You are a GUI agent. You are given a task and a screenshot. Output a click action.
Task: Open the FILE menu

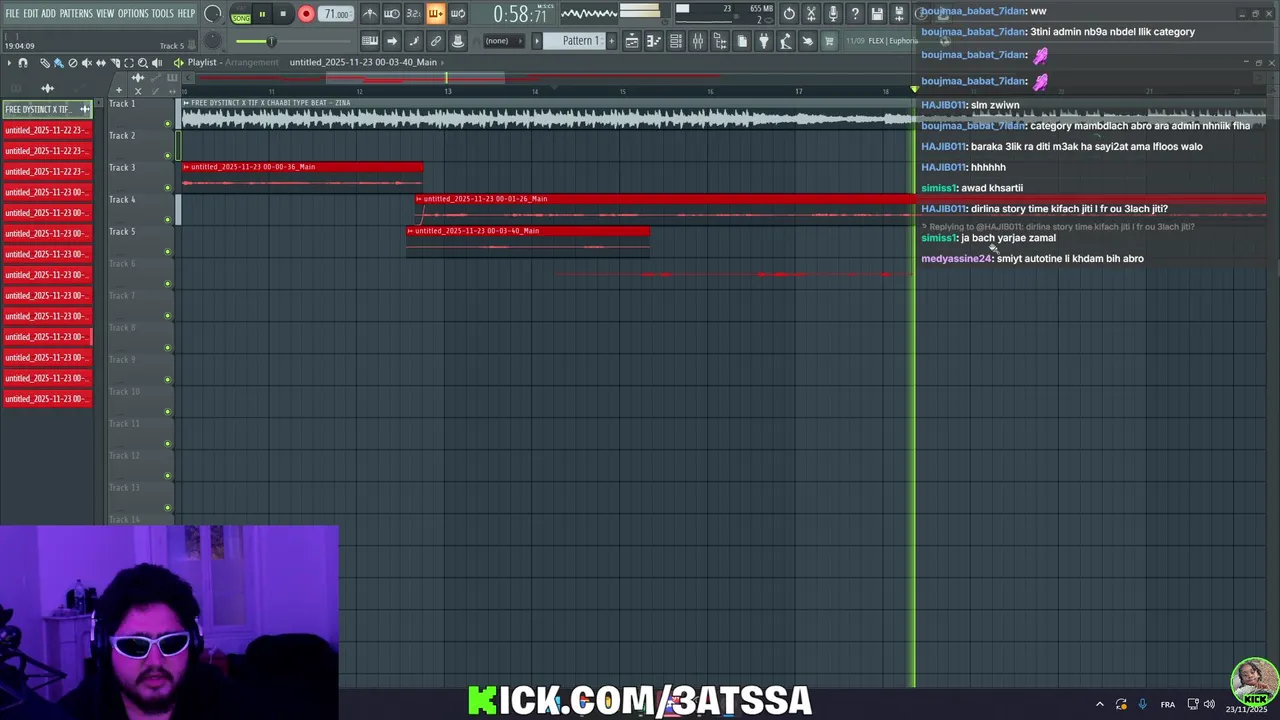click(12, 14)
